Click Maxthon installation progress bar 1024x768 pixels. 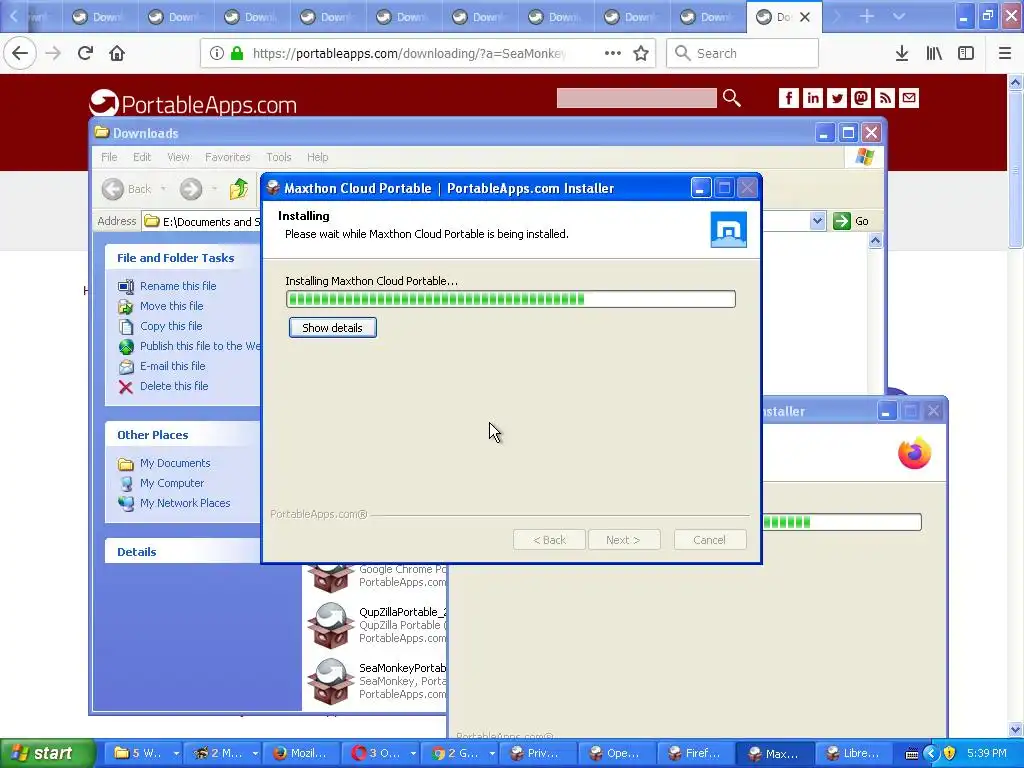[x=511, y=299]
